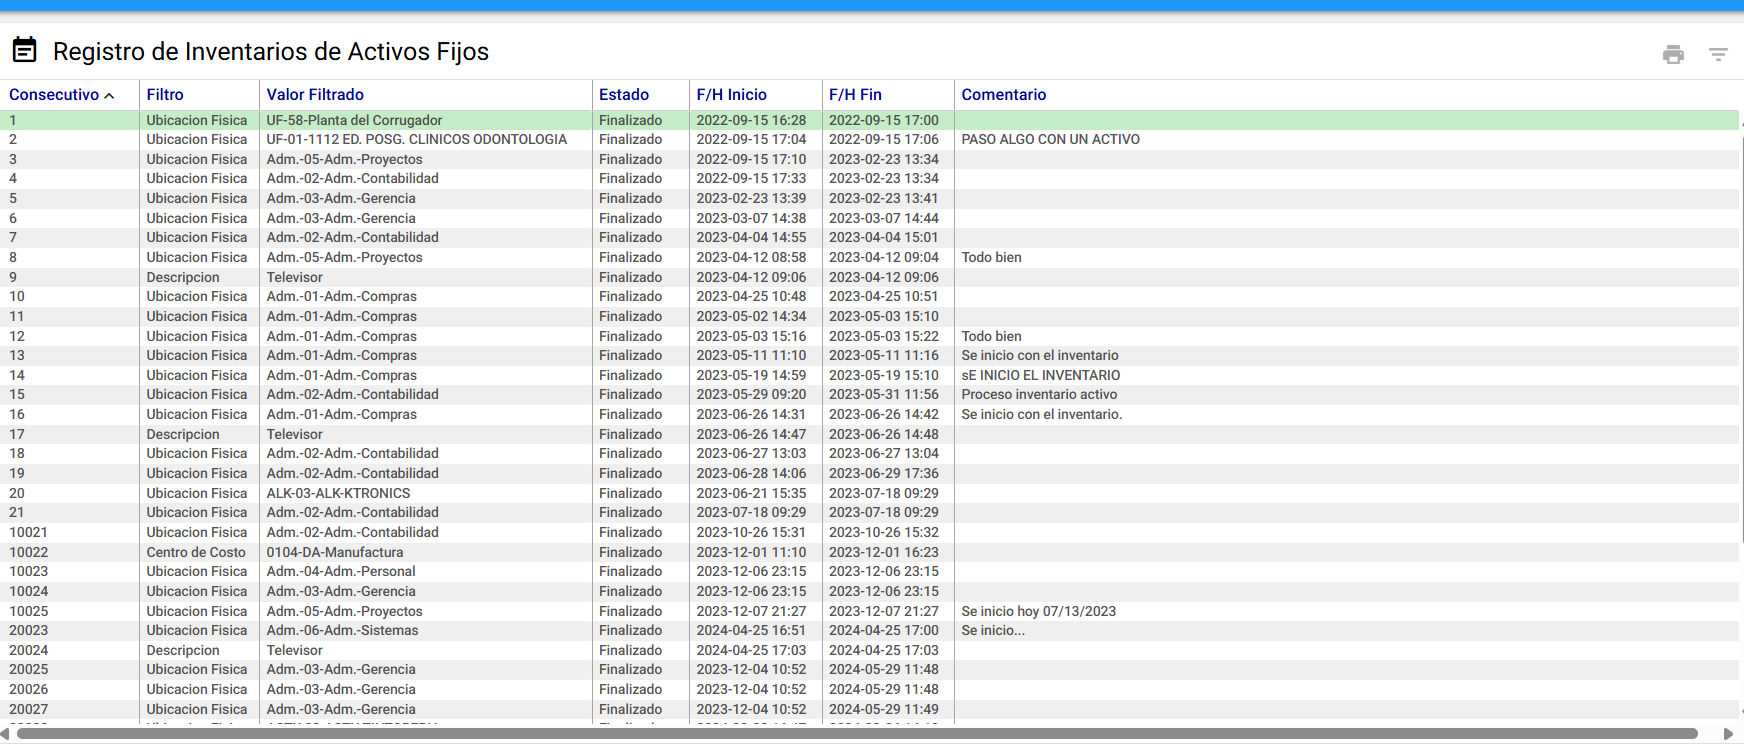1744x746 pixels.
Task: Select Televisor value in row 17
Action: [x=295, y=435]
